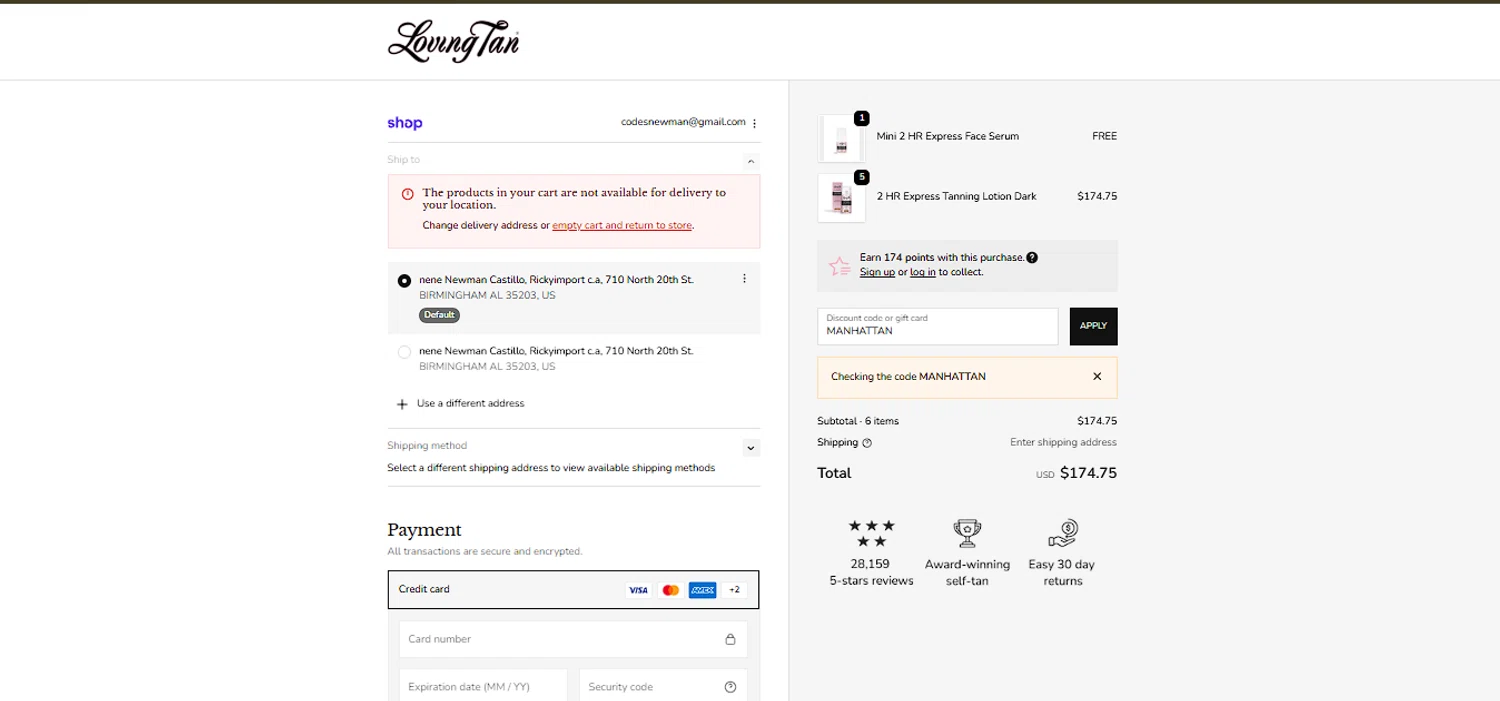Click quantity badge 5 on tanning lotion
This screenshot has height=701, width=1500.
pyautogui.click(x=862, y=177)
